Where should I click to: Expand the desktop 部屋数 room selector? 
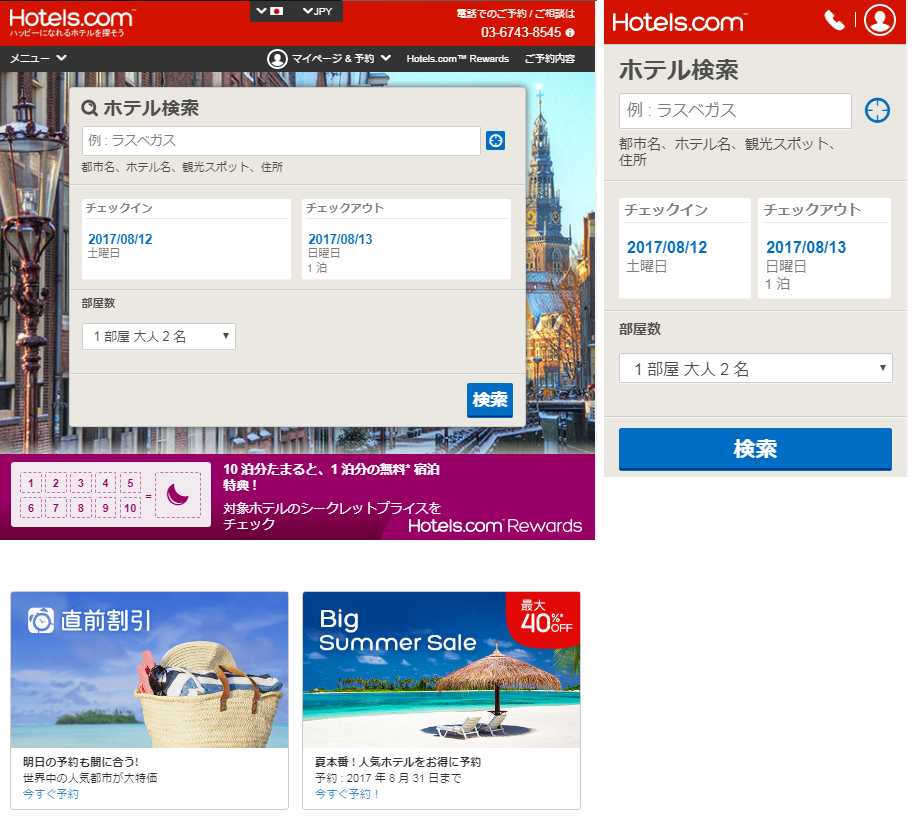[158, 337]
